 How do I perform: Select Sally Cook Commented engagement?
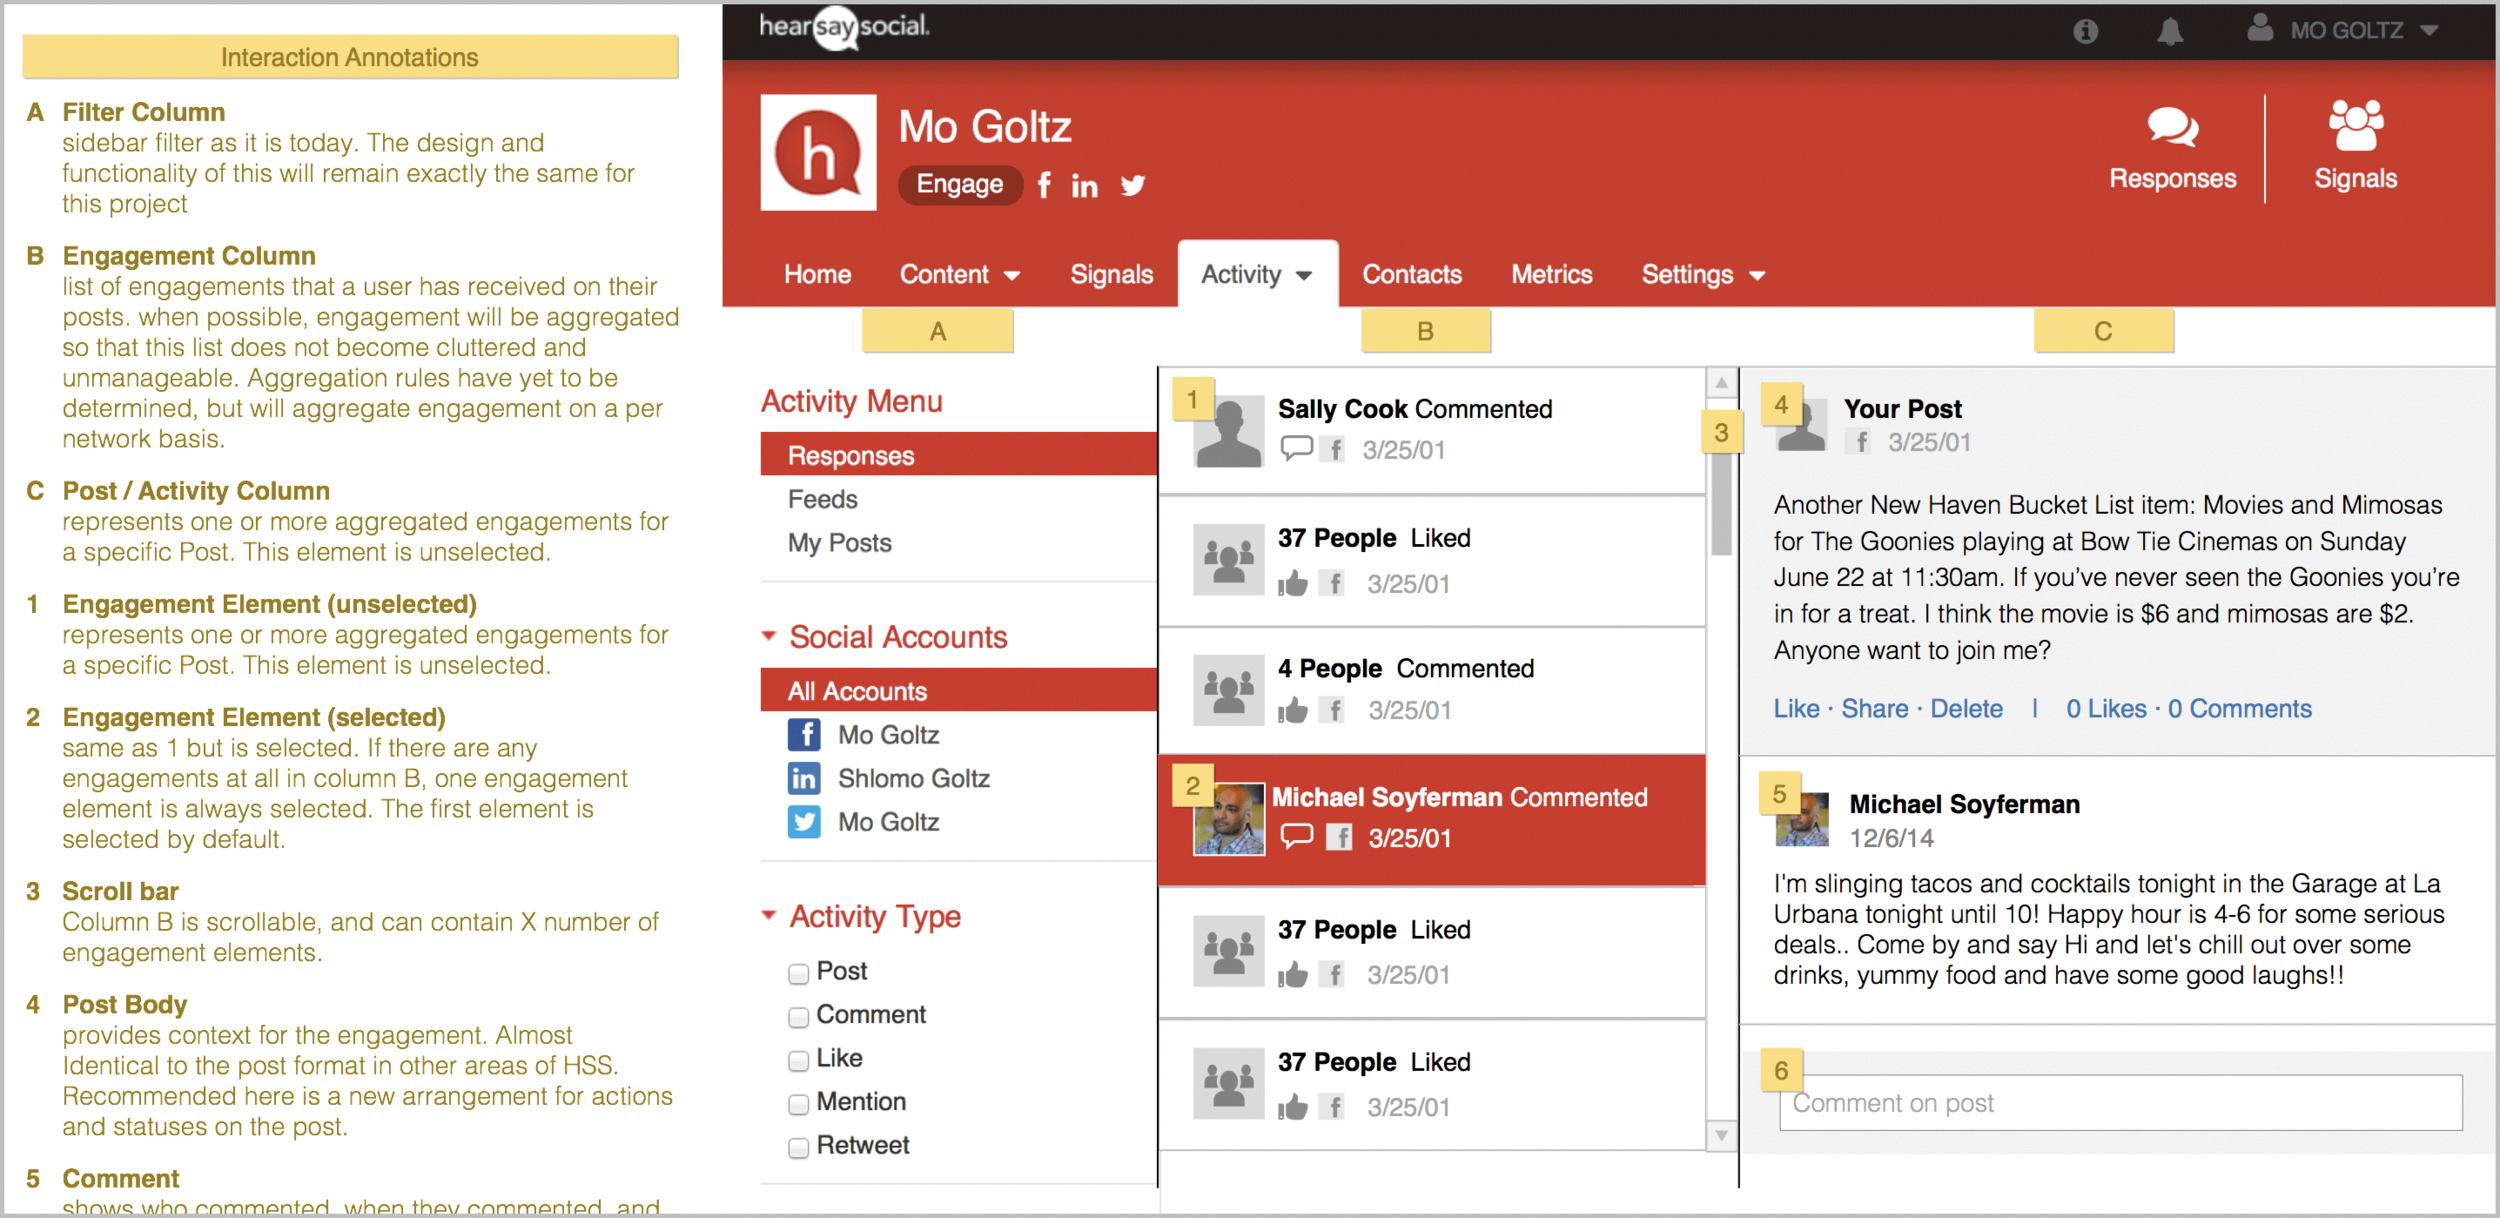1432,431
